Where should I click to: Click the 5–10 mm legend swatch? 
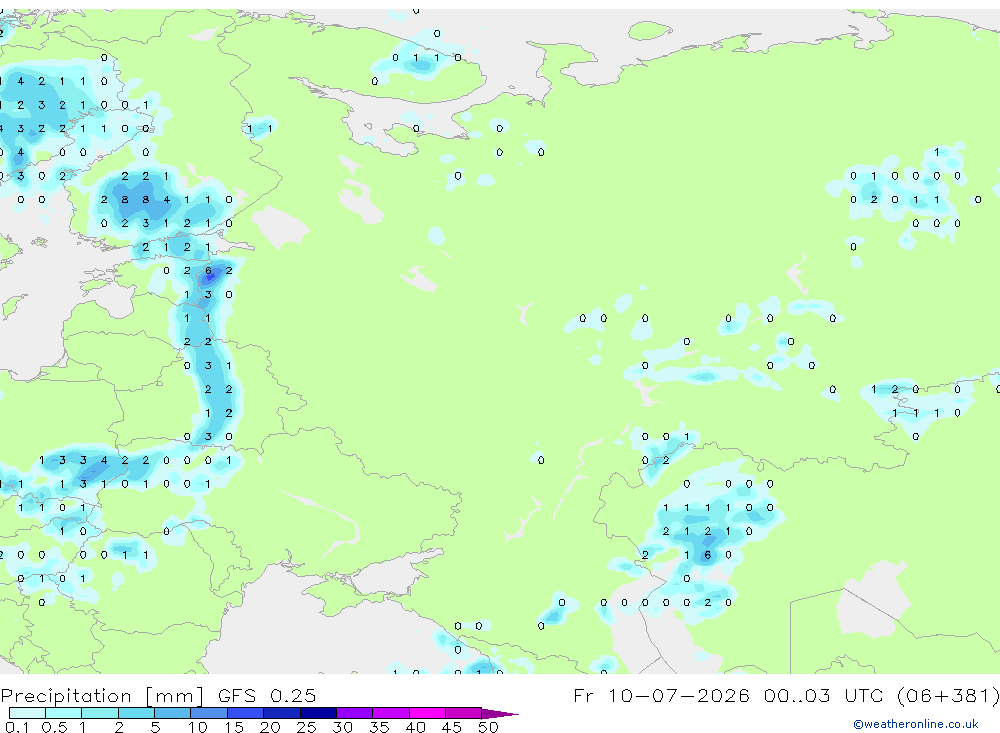pyautogui.click(x=173, y=713)
